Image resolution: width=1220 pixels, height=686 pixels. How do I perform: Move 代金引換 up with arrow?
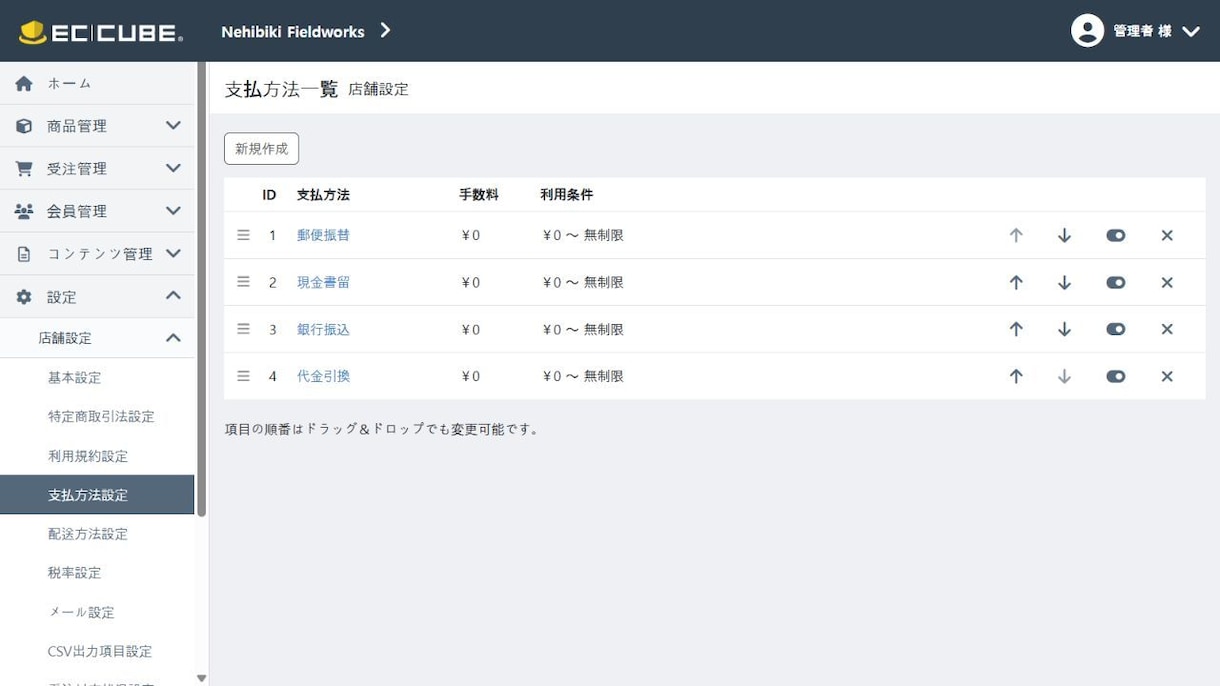1016,377
